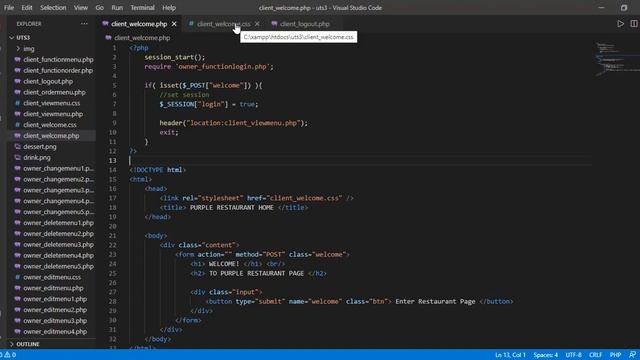Change PHP language mode
Screen dimensions: 640x360
click(x=615, y=355)
